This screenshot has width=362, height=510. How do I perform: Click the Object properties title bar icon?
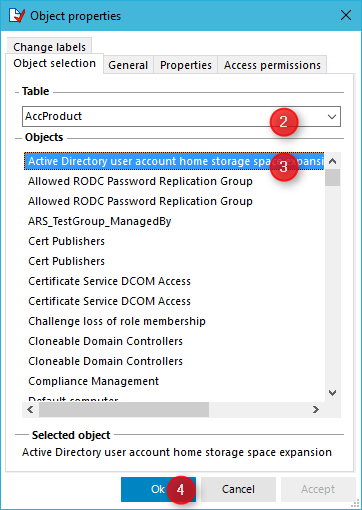[17, 15]
